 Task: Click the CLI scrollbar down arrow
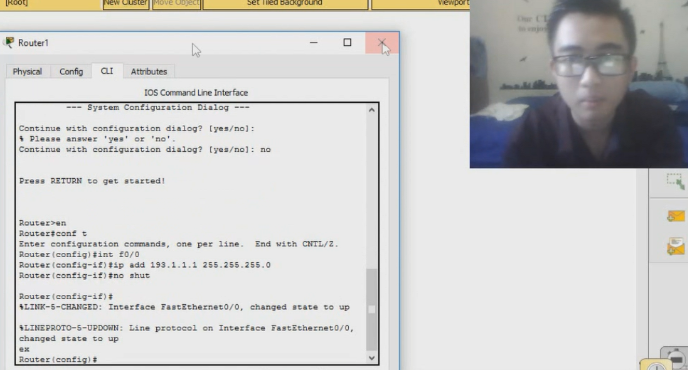pyautogui.click(x=372, y=358)
